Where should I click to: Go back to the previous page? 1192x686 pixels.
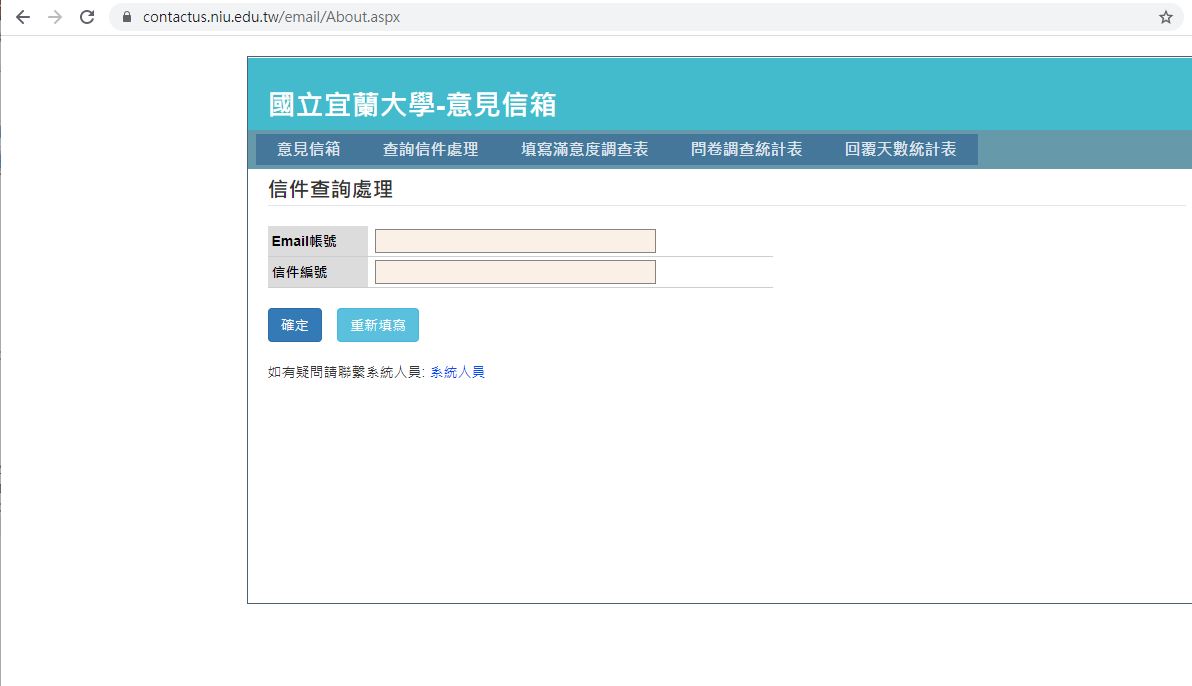pyautogui.click(x=23, y=17)
